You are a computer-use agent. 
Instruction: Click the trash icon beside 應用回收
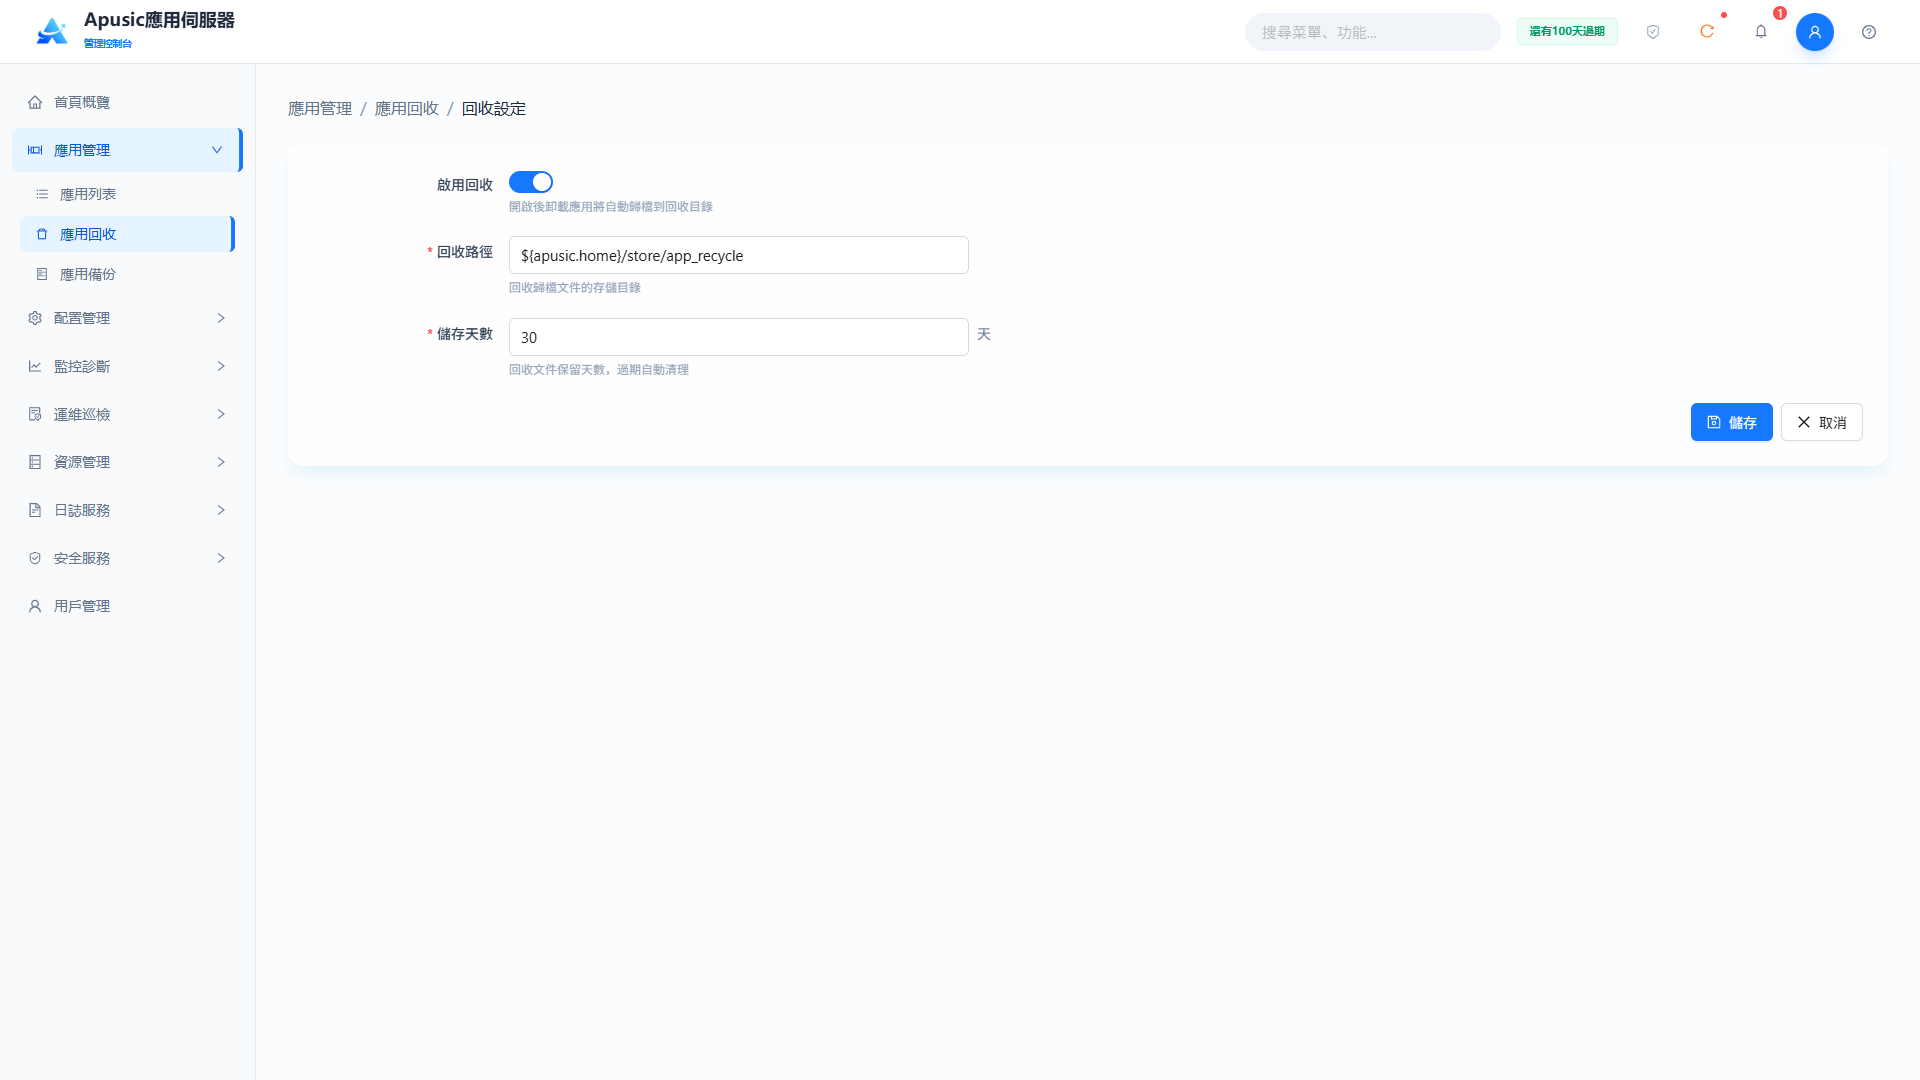coord(42,234)
